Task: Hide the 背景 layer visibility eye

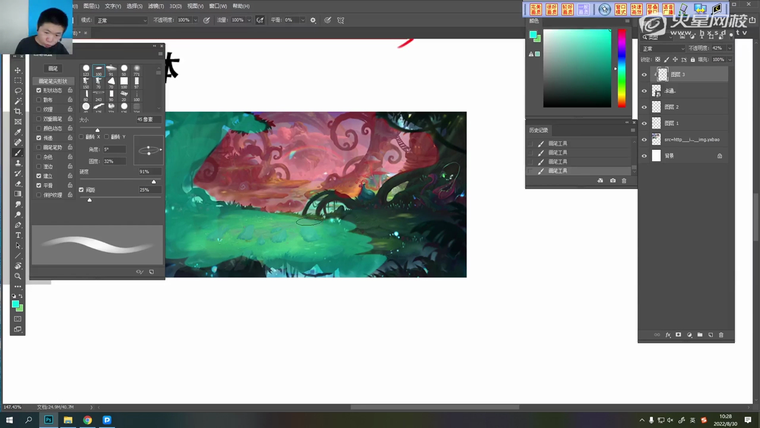Action: [644, 156]
